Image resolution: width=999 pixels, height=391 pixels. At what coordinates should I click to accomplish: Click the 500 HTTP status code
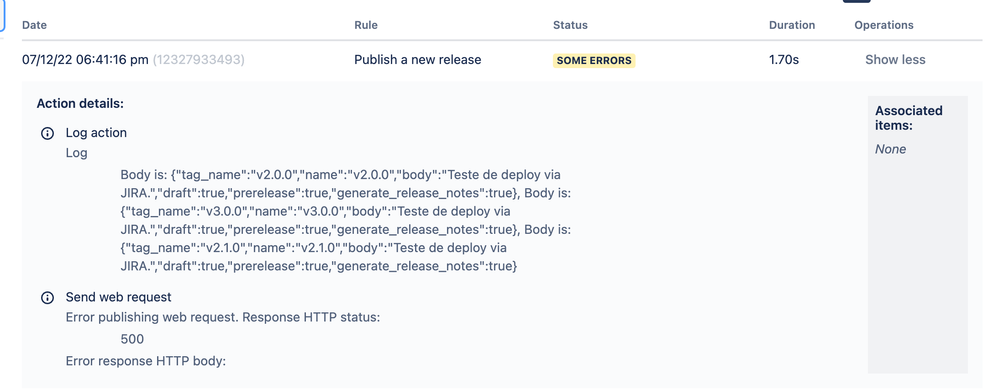point(132,339)
